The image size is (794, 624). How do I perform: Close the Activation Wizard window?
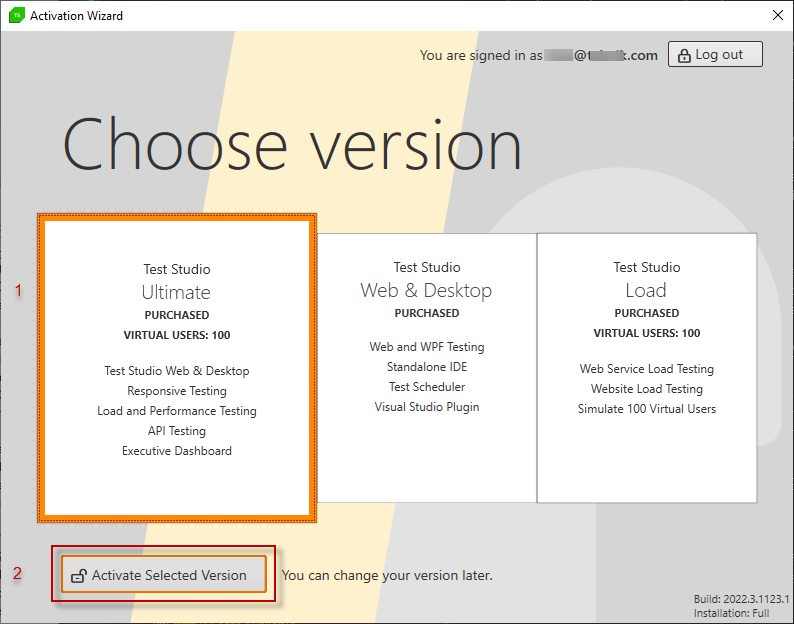(x=778, y=15)
